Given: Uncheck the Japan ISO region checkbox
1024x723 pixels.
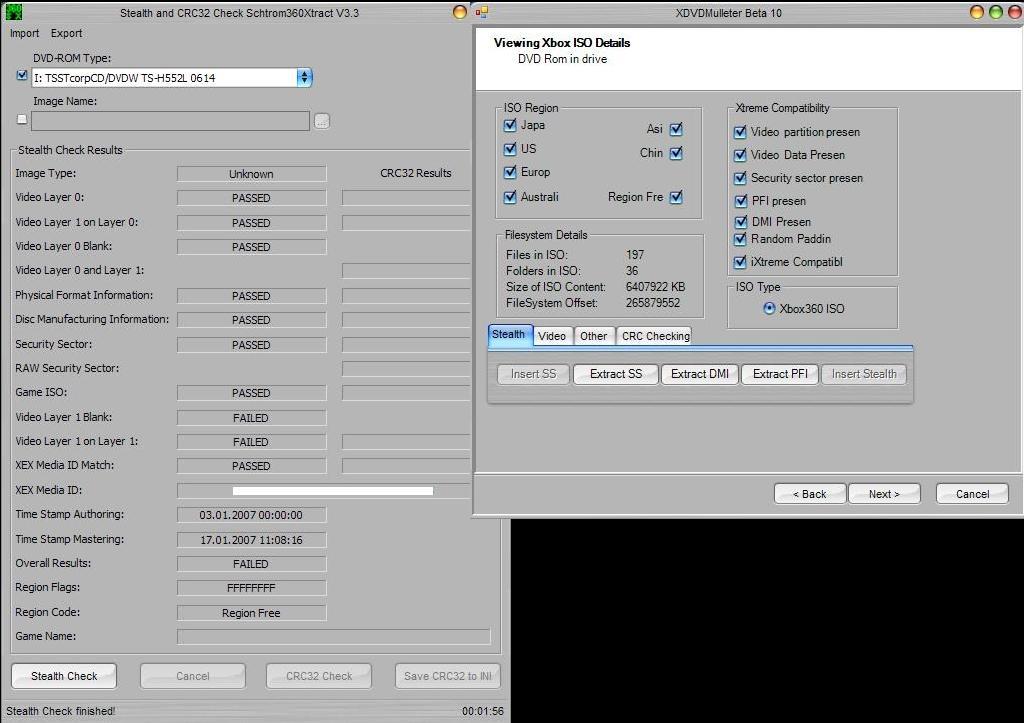Looking at the screenshot, I should pyautogui.click(x=511, y=126).
